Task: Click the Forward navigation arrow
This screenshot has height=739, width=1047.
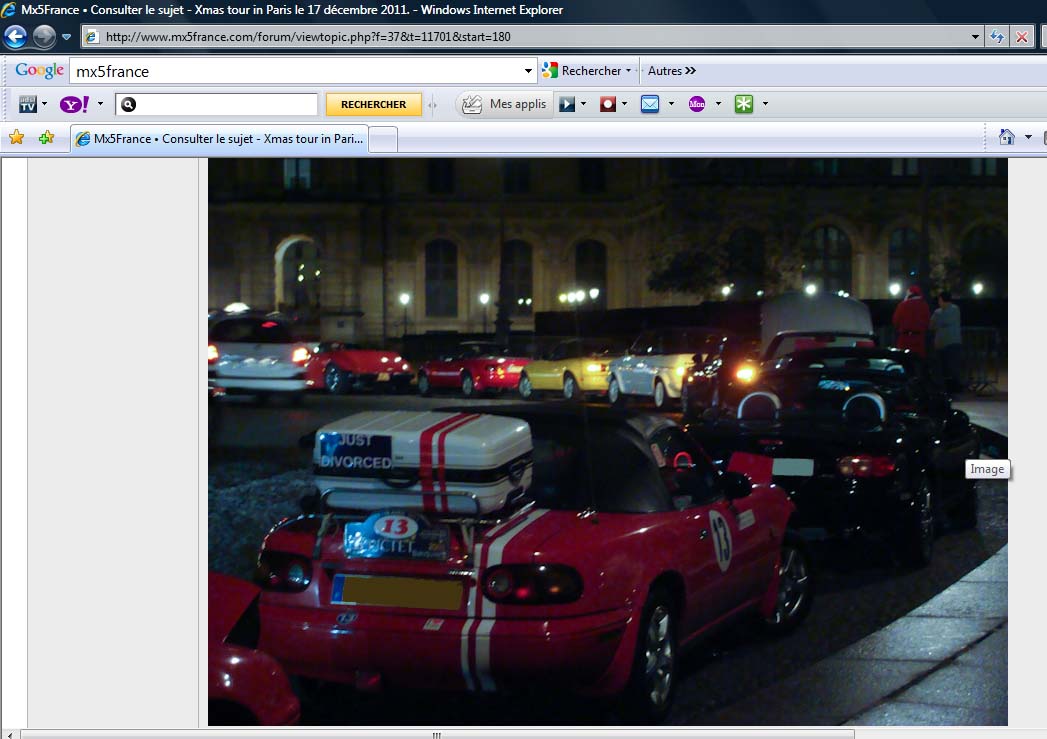Action: (x=44, y=36)
